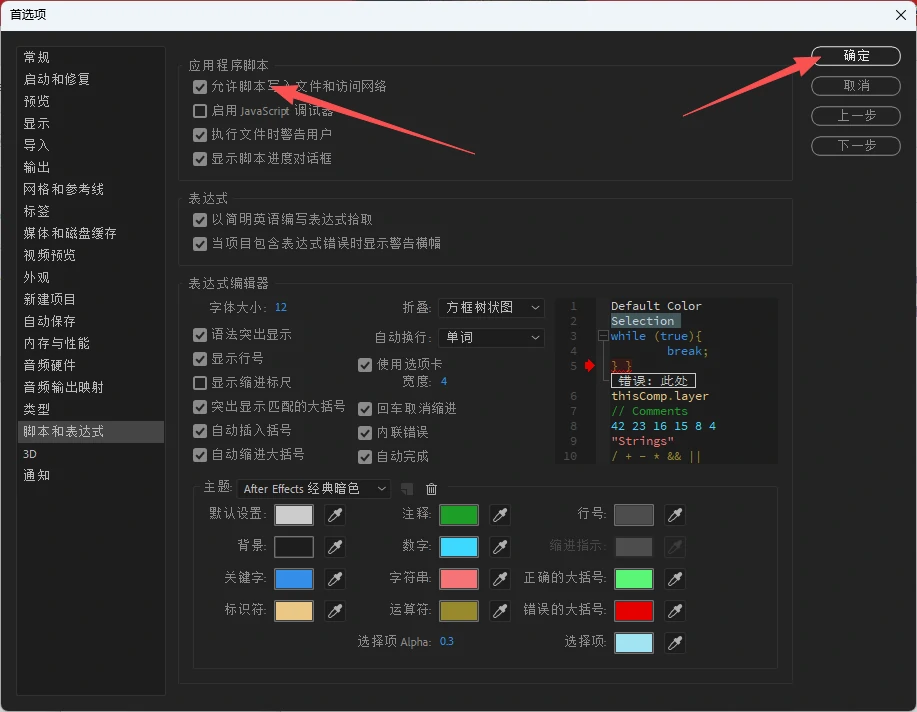Toggle 显示行号 checkbox

pyautogui.click(x=200, y=359)
